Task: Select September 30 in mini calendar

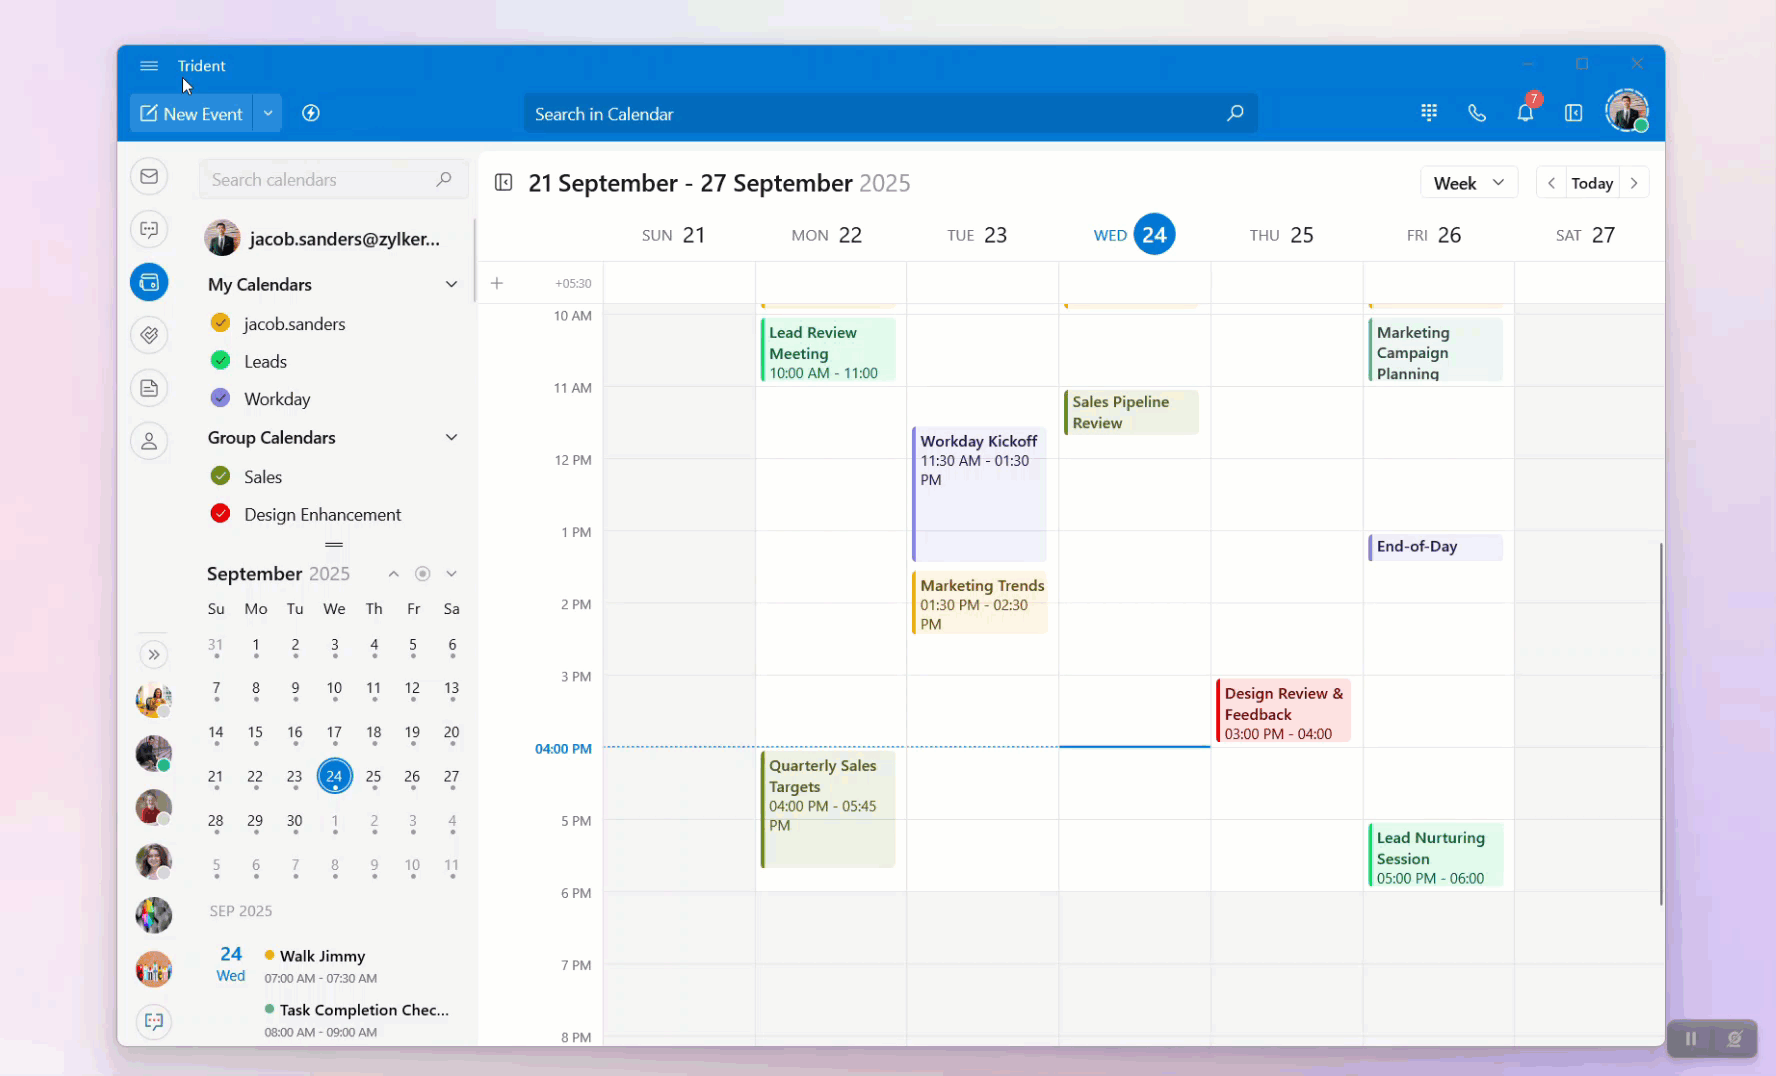Action: pos(295,821)
